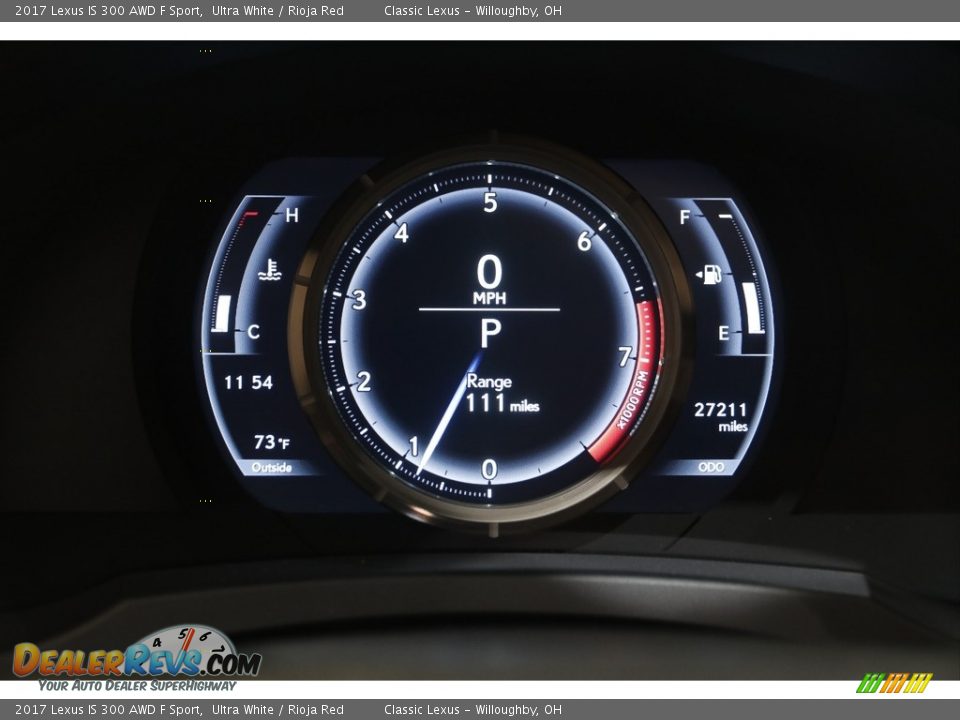
Task: Click the tachometer number 6
Action: 585,241
